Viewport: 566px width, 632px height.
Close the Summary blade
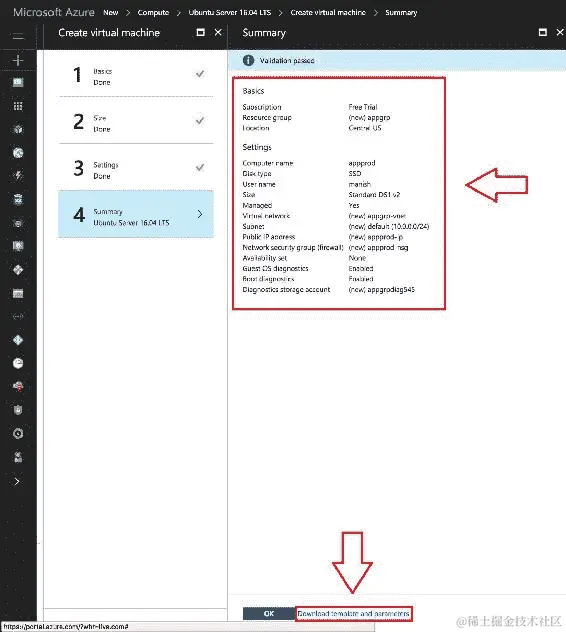(x=560, y=32)
